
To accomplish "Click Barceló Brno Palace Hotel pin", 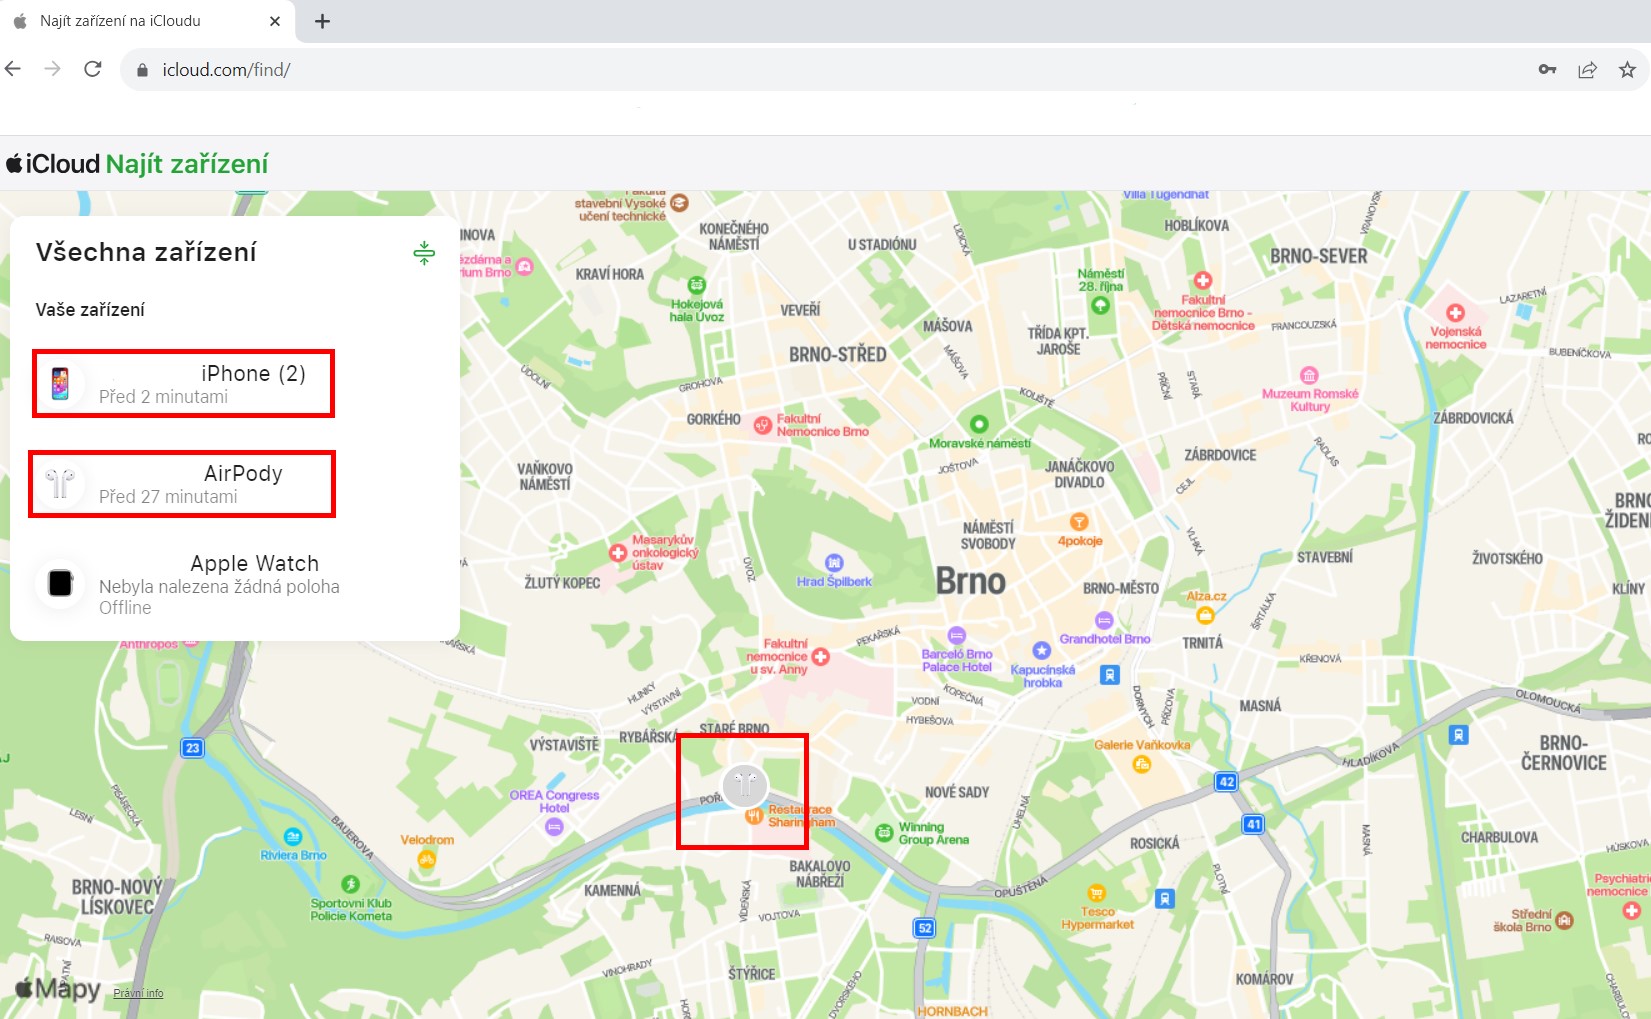I will (957, 635).
